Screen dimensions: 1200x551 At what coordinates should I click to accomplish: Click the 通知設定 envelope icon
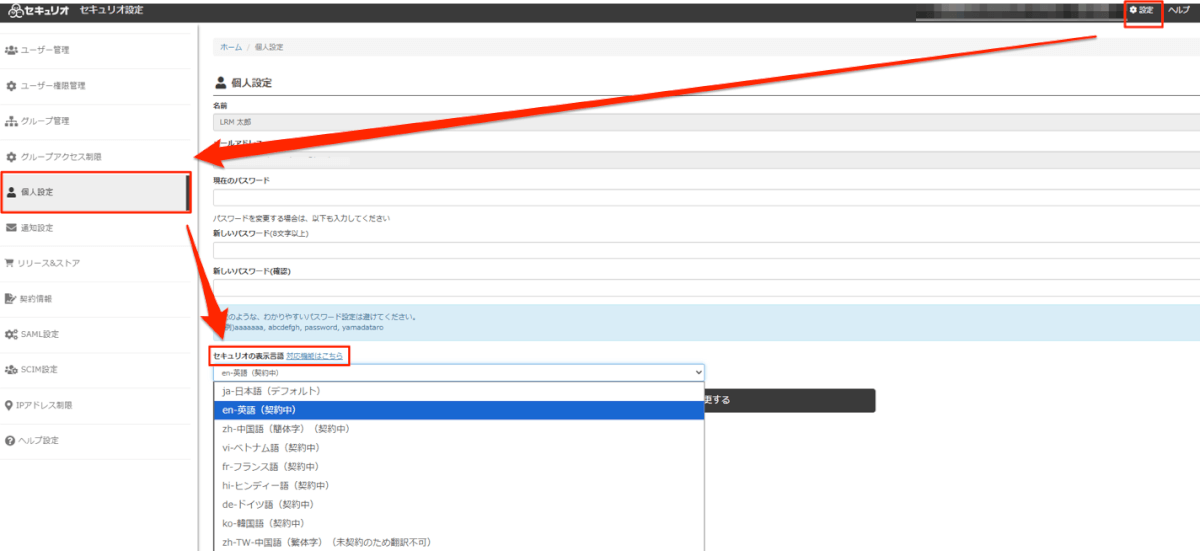pyautogui.click(x=11, y=228)
